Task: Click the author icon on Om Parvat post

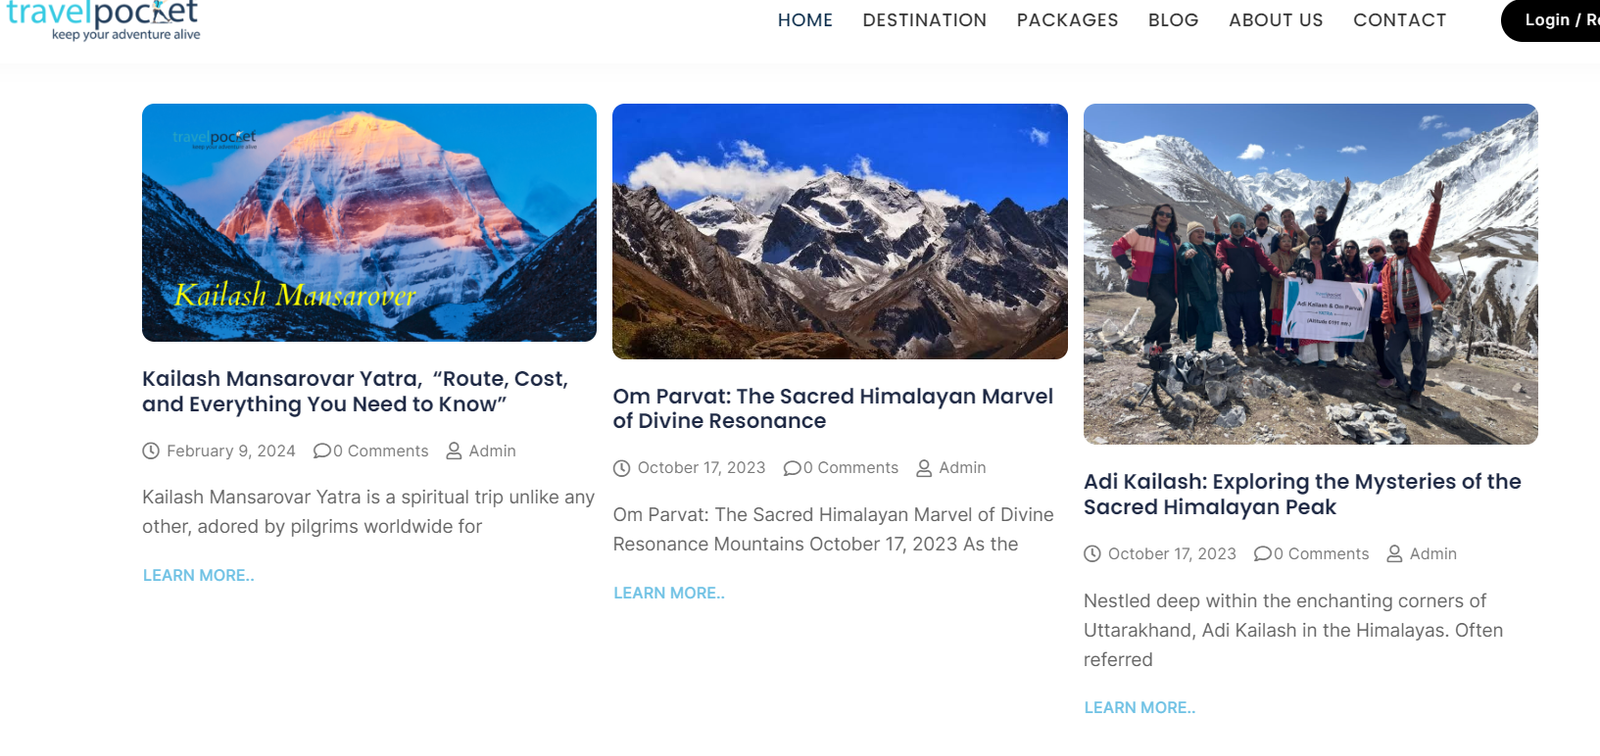Action: click(924, 468)
